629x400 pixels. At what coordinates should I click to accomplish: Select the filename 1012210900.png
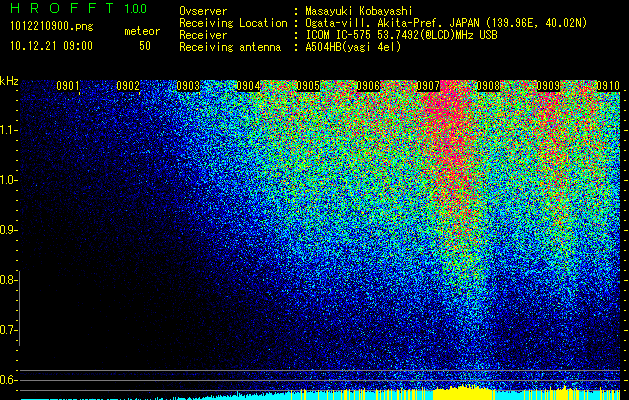click(x=52, y=27)
